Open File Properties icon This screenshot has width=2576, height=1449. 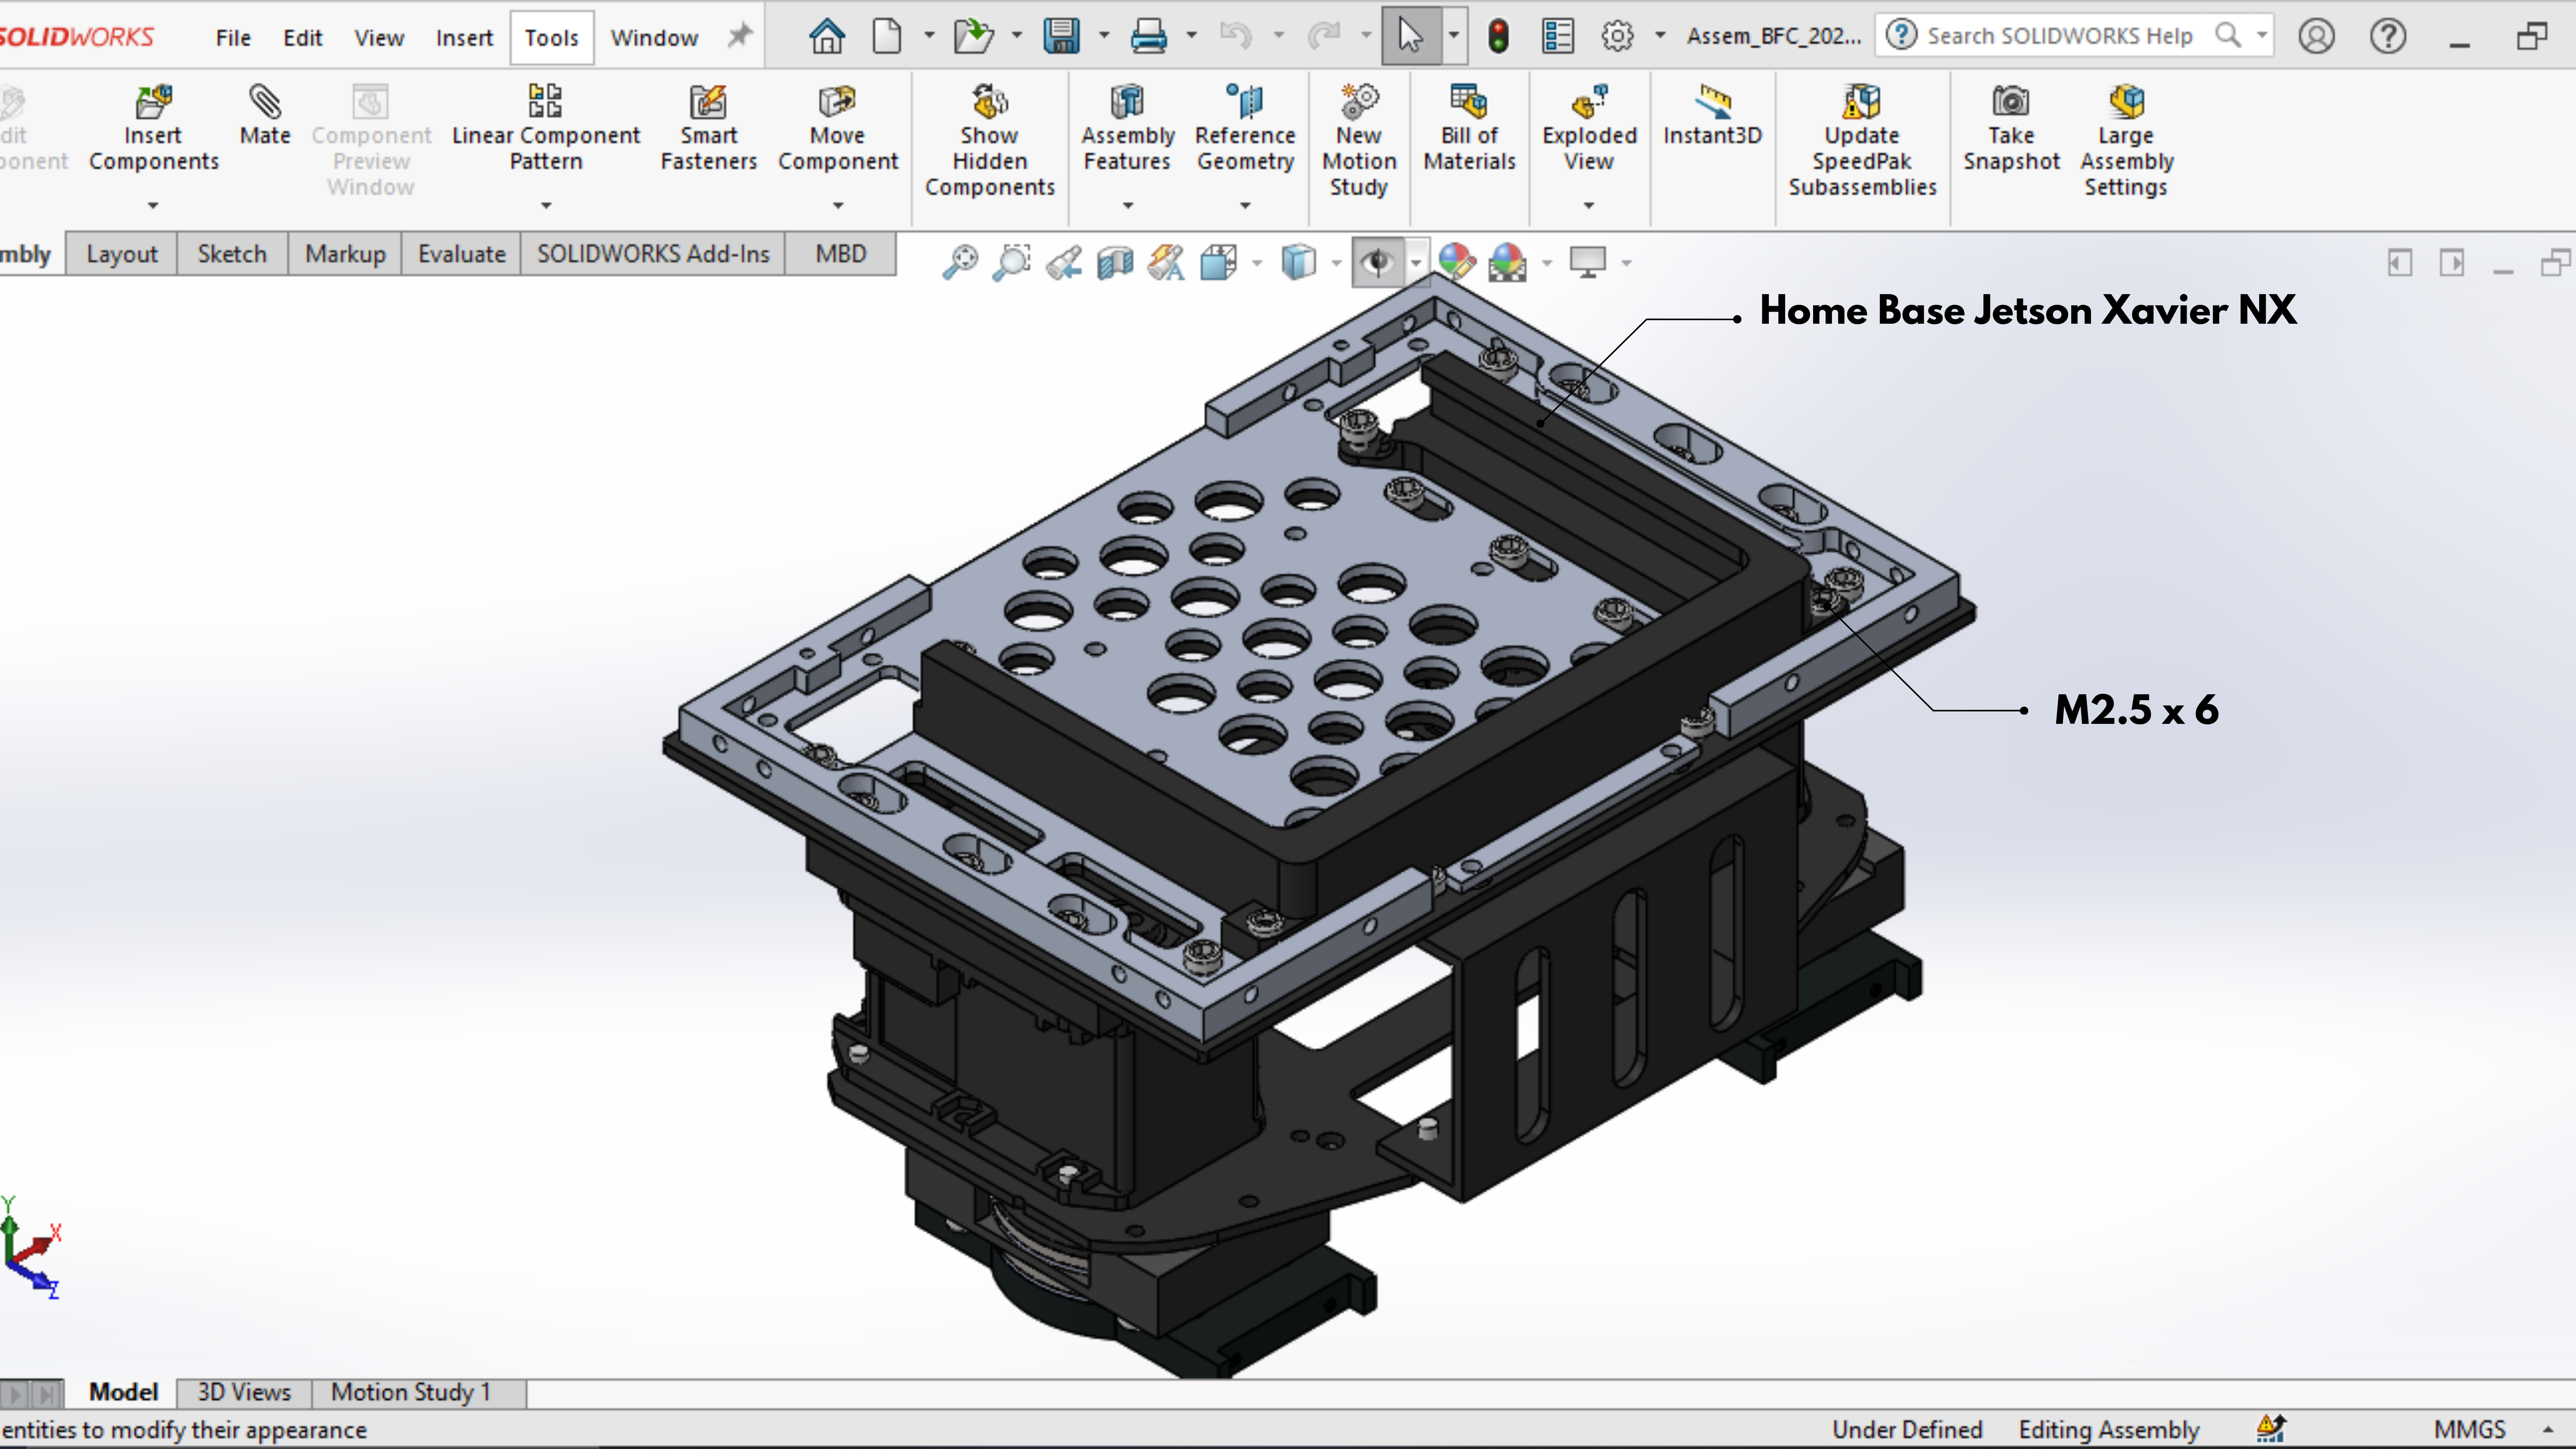(1558, 37)
